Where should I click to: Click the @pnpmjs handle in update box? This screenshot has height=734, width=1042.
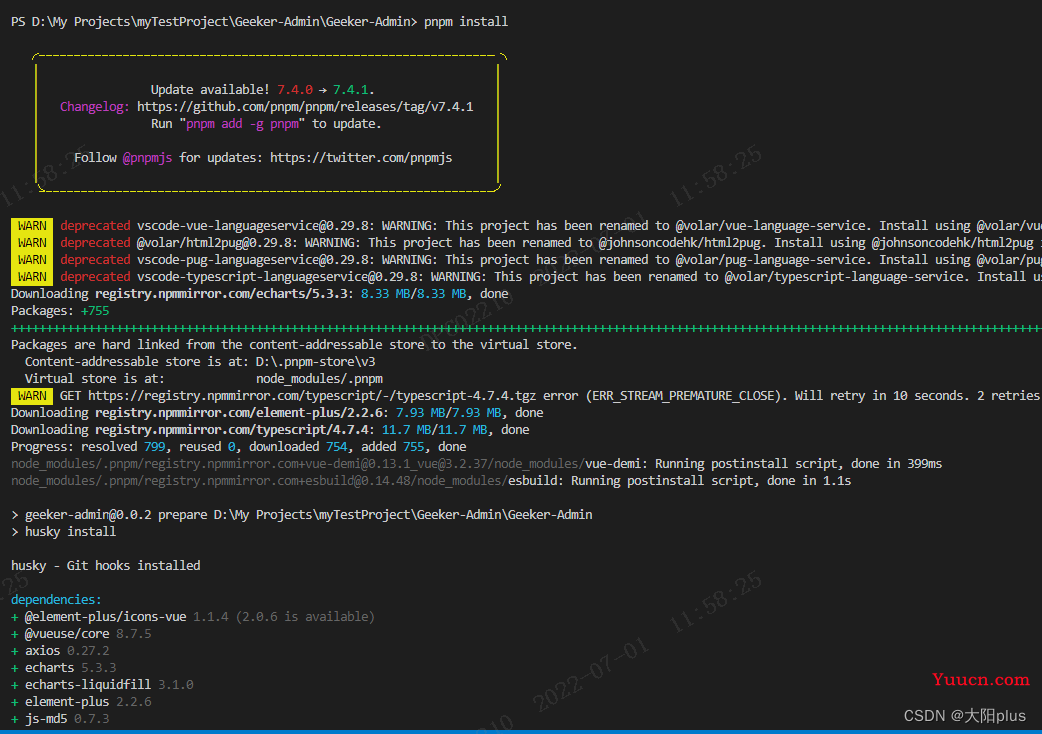[x=147, y=157]
